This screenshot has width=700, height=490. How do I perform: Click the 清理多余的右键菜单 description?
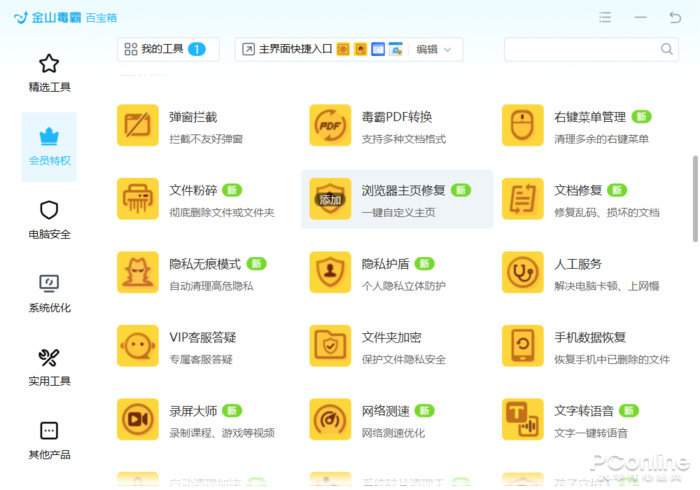pyautogui.click(x=601, y=139)
